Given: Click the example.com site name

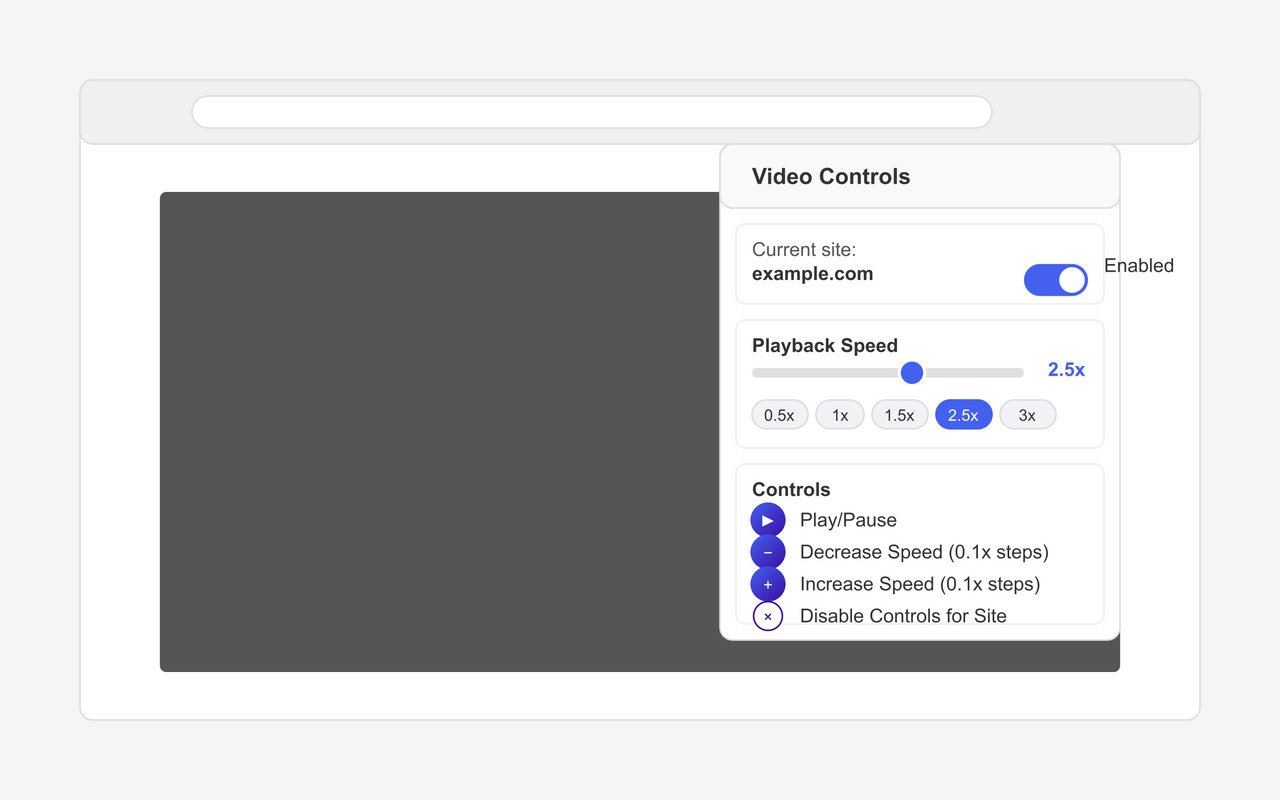Looking at the screenshot, I should 812,274.
